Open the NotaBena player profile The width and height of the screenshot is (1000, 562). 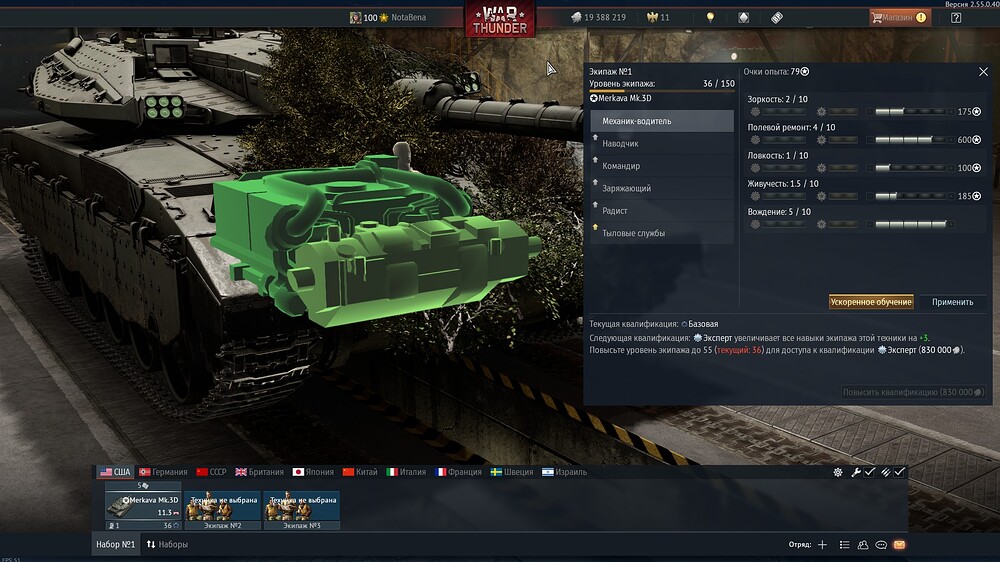388,18
